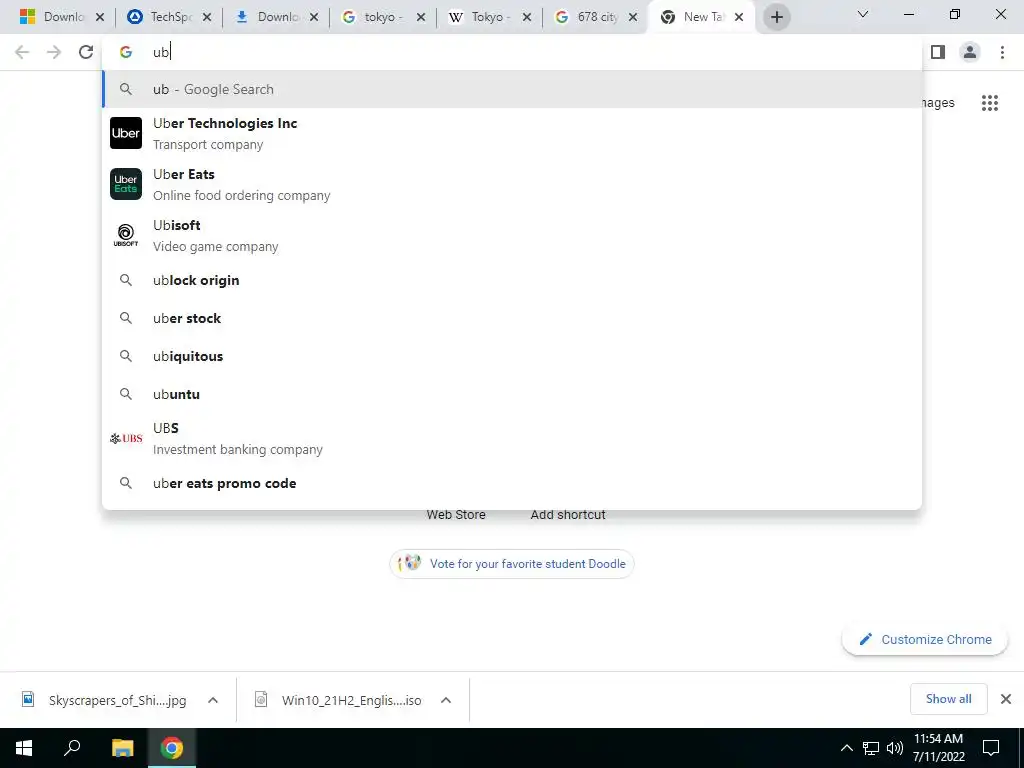Open the Chrome profile avatar icon

click(970, 52)
